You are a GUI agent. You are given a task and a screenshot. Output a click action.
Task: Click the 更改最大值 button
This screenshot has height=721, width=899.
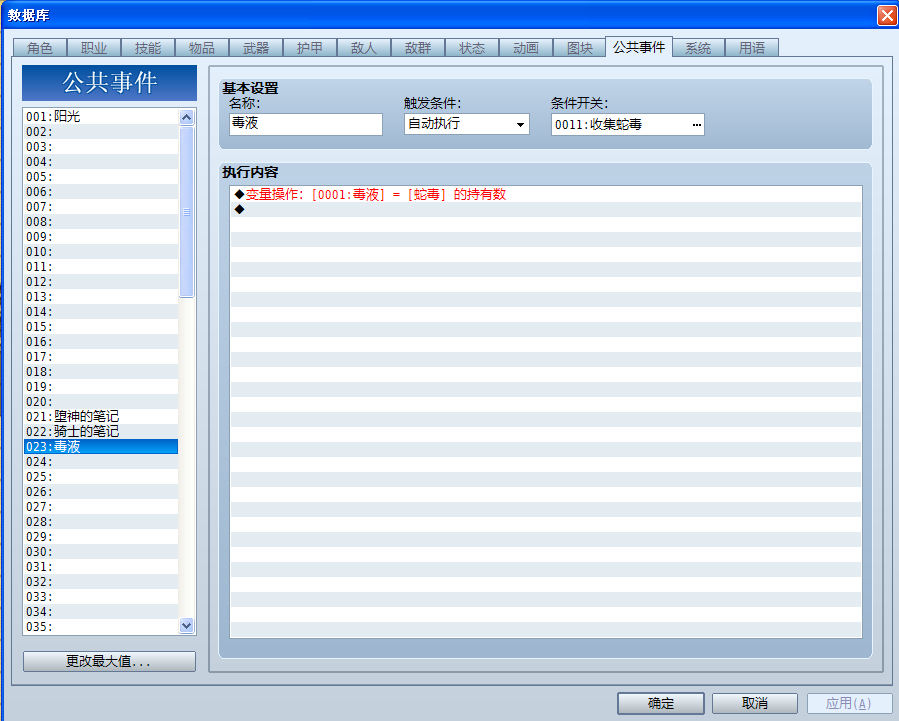[109, 661]
